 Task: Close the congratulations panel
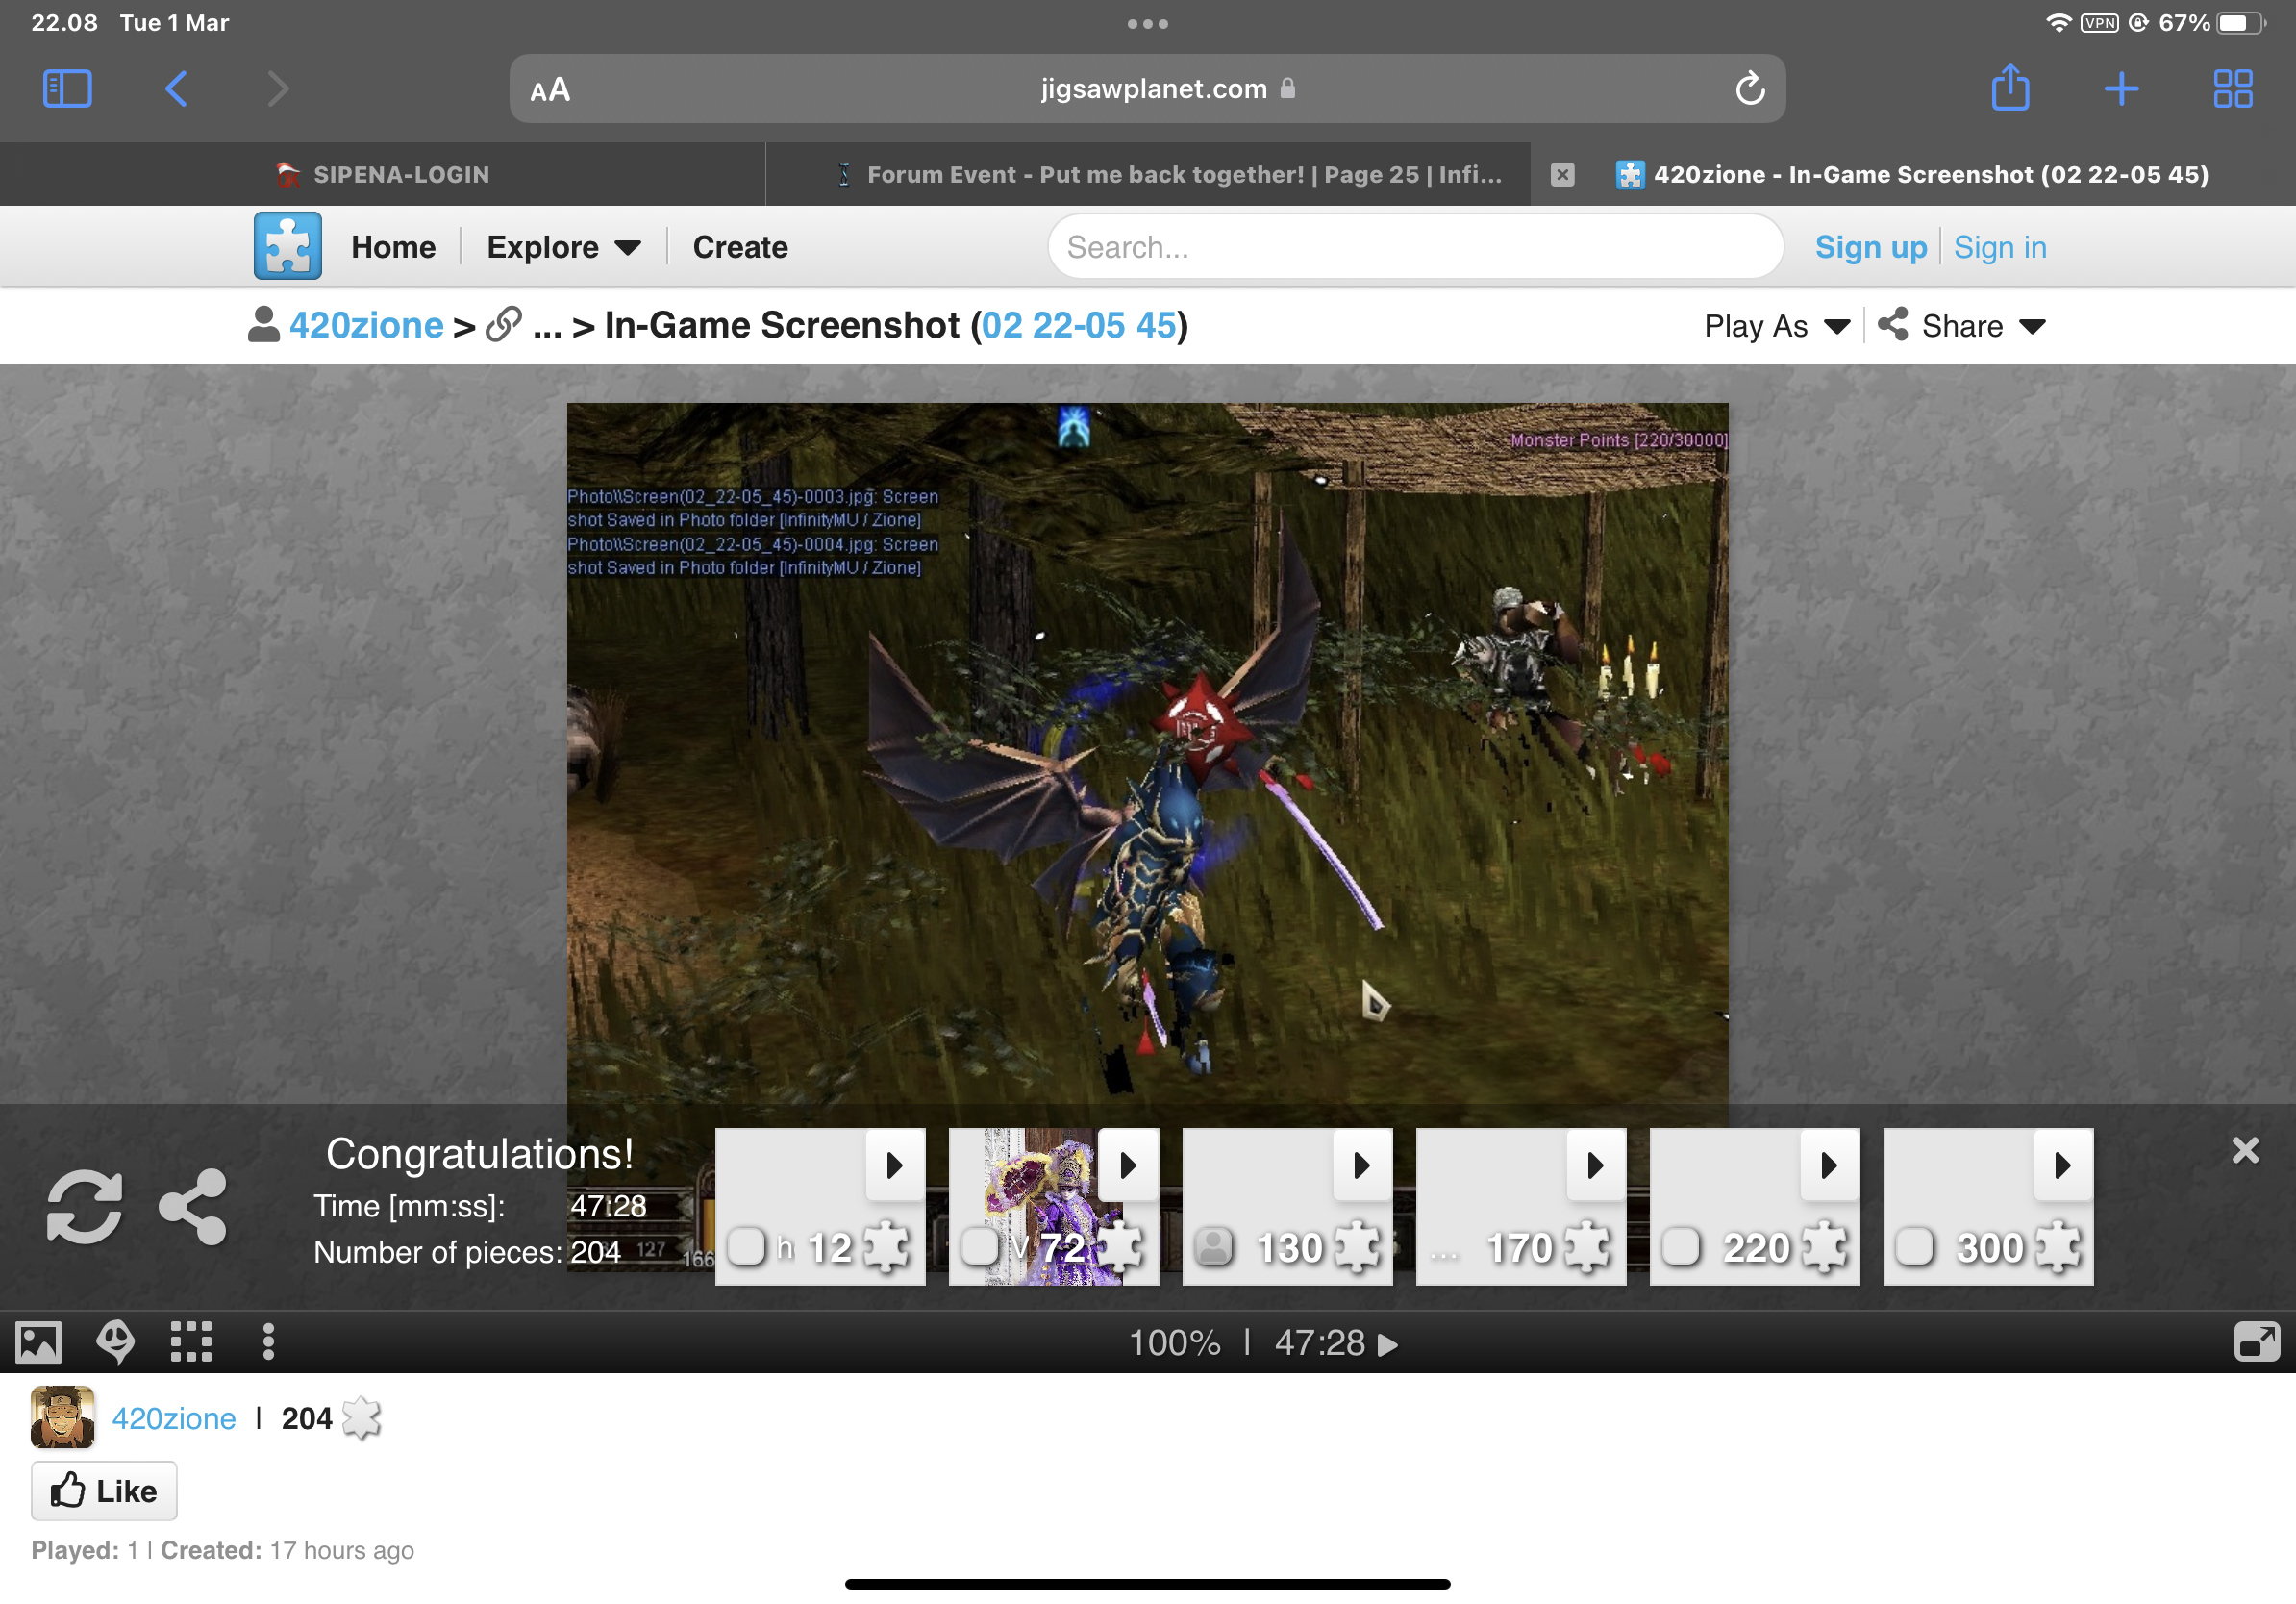tap(2245, 1150)
